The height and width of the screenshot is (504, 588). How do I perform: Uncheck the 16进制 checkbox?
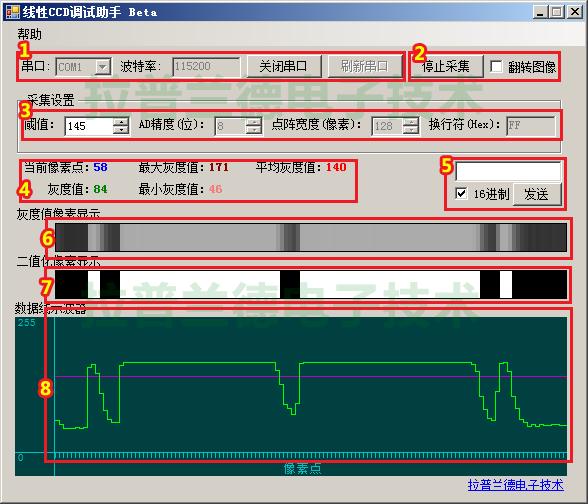[461, 194]
